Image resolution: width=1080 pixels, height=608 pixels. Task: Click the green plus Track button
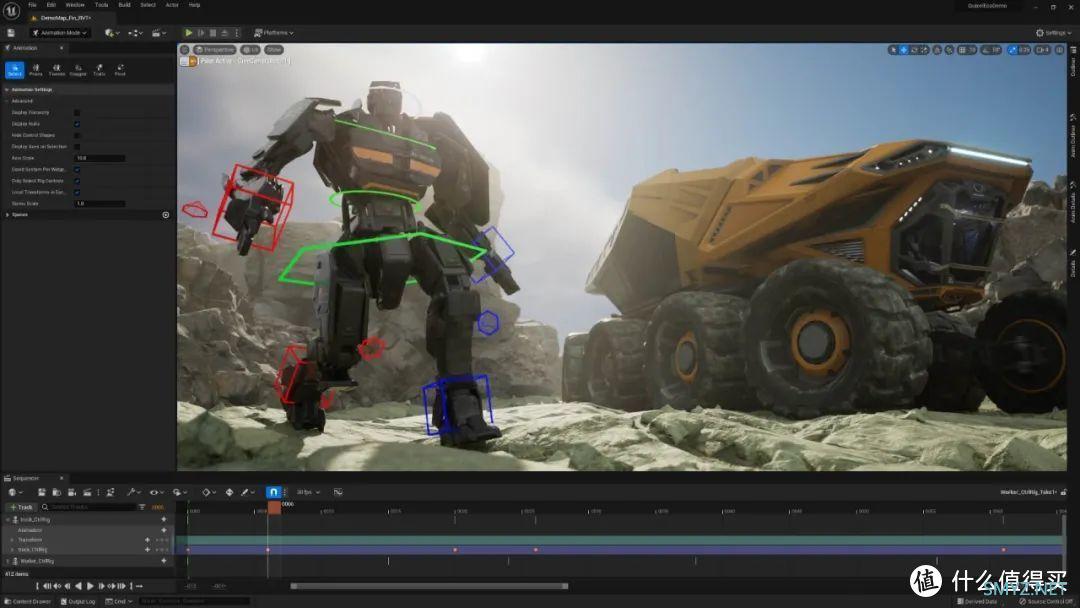click(21, 507)
